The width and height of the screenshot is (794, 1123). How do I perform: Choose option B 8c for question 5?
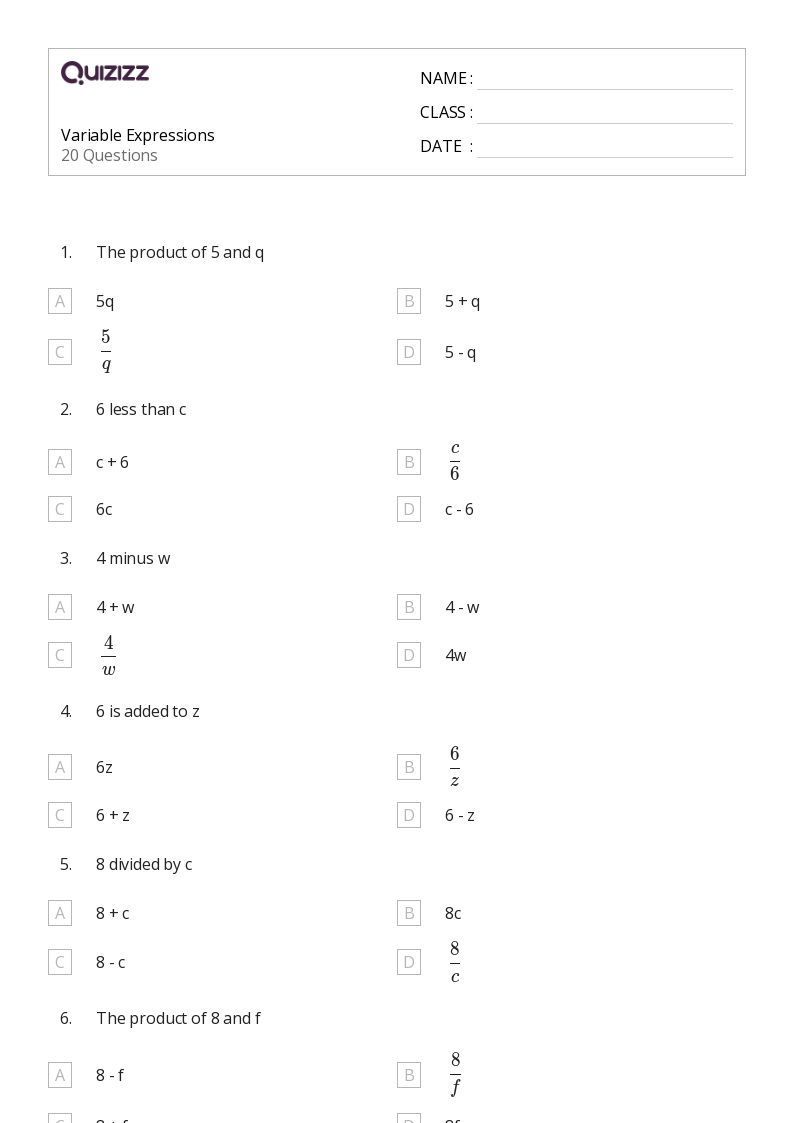(x=409, y=913)
